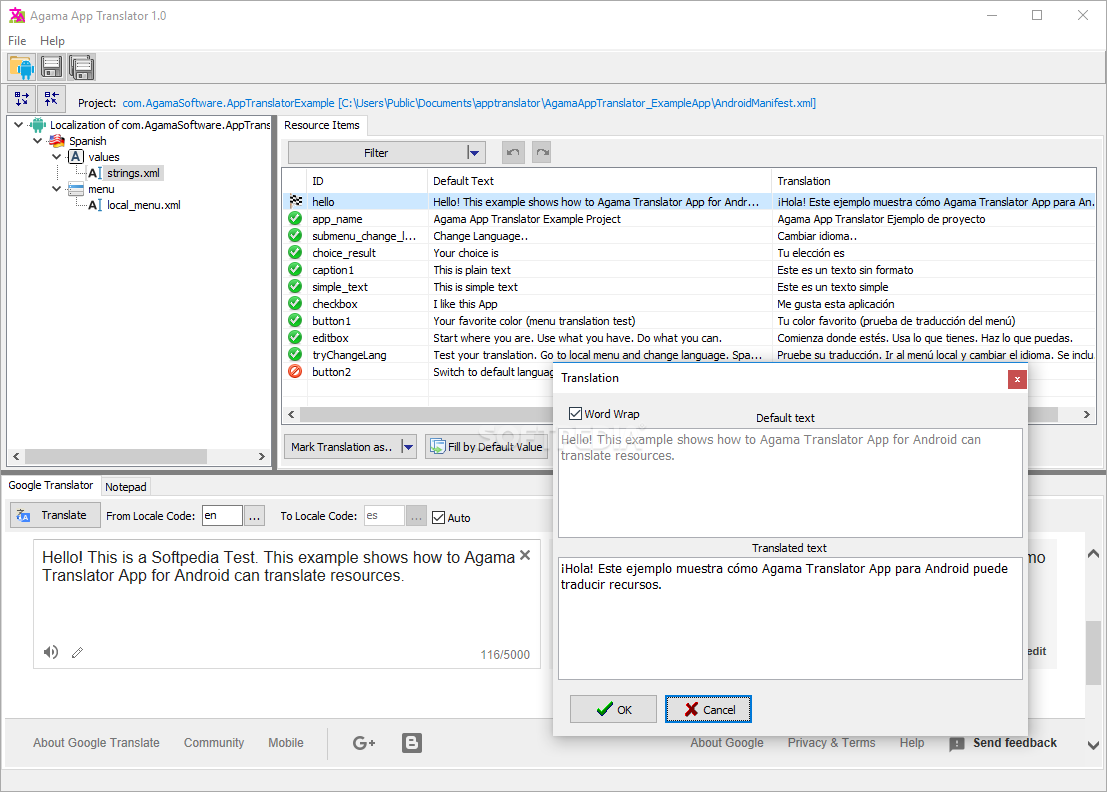1107x792 pixels.
Task: Collapse the Localization root tree node
Action: (18, 125)
